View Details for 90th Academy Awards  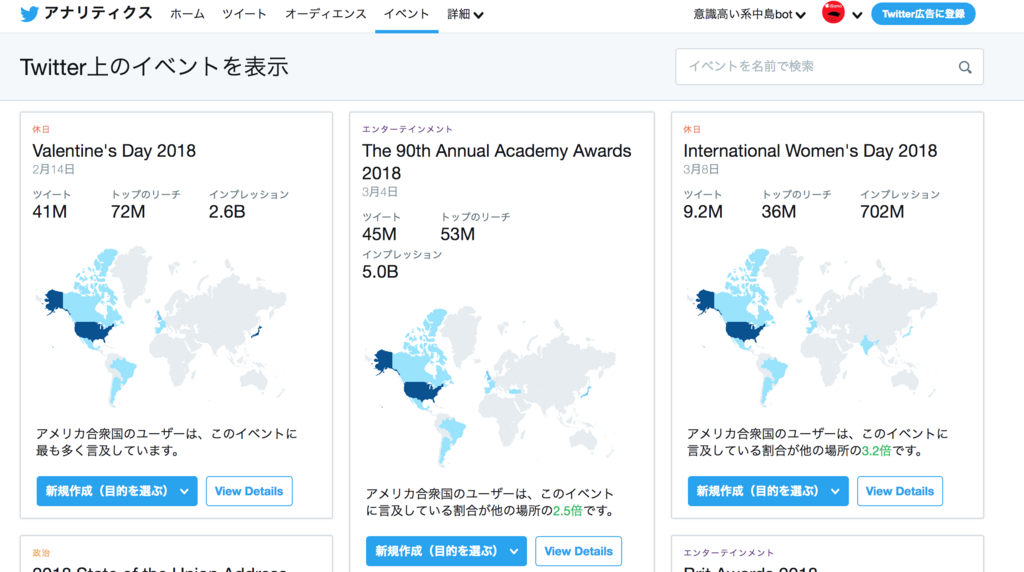click(579, 551)
